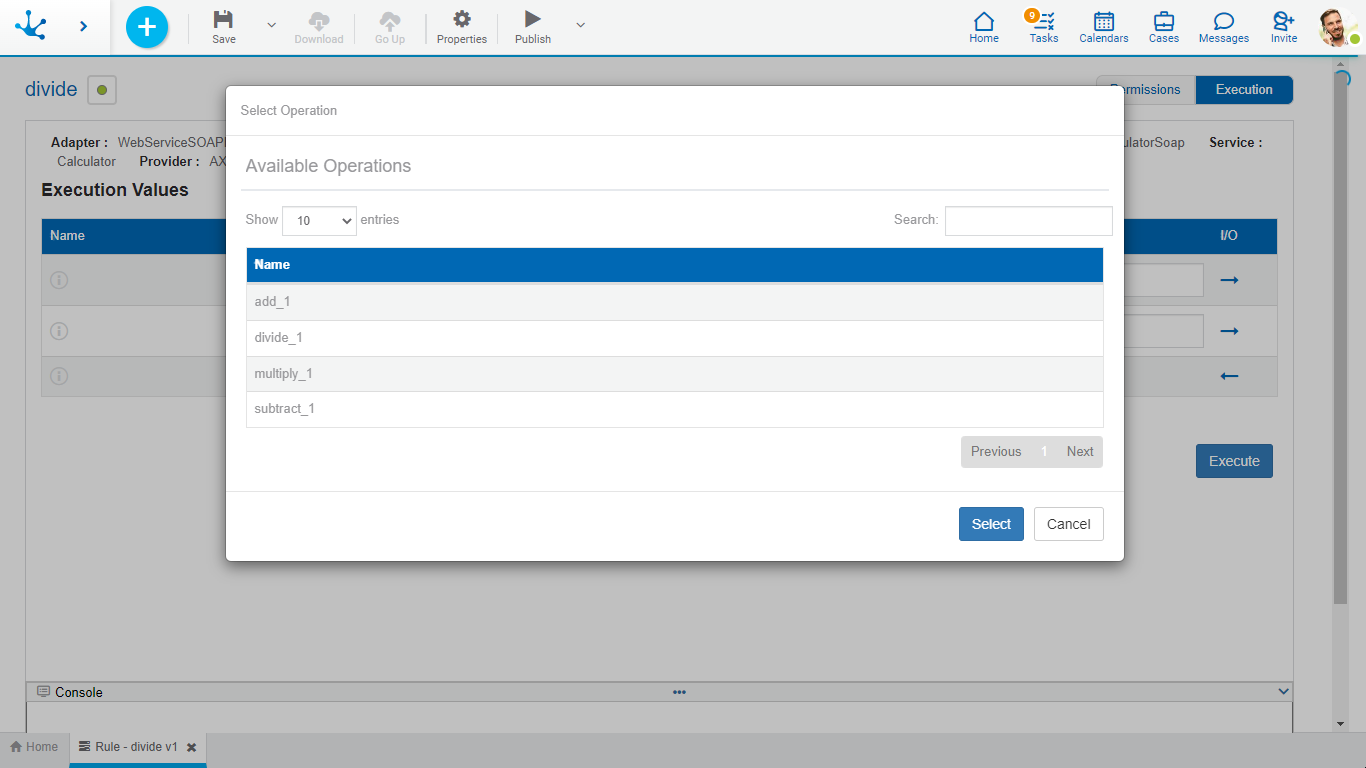
Task: Open Properties gear in toolbar
Action: (461, 20)
